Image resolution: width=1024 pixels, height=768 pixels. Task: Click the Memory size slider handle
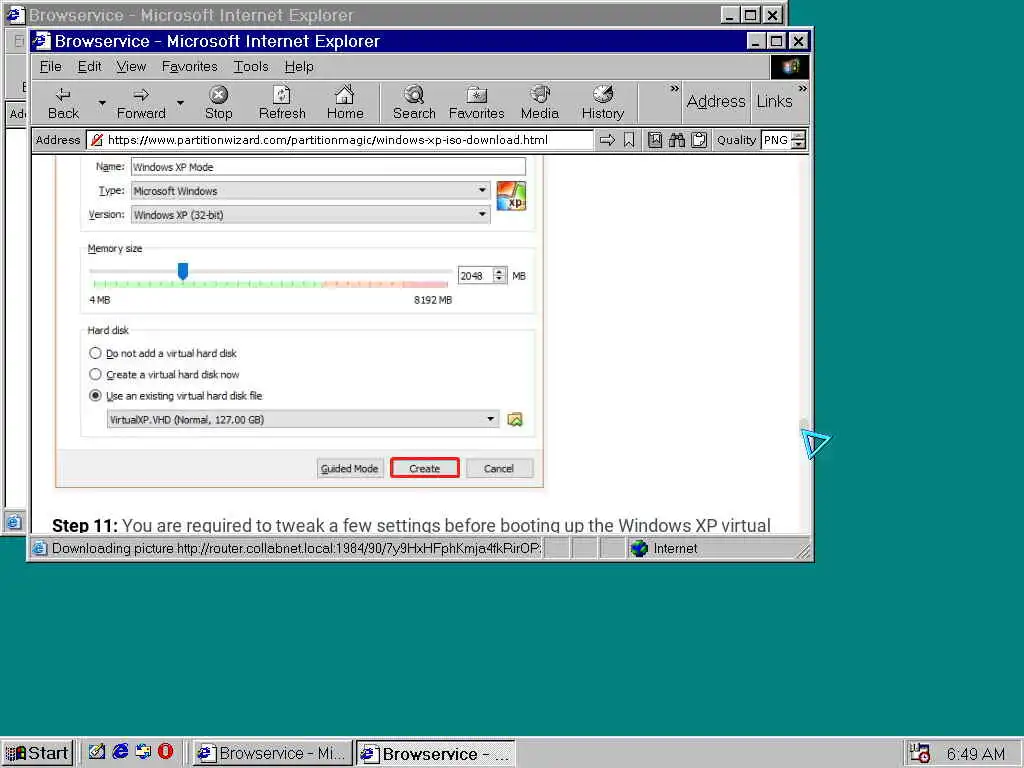click(183, 270)
